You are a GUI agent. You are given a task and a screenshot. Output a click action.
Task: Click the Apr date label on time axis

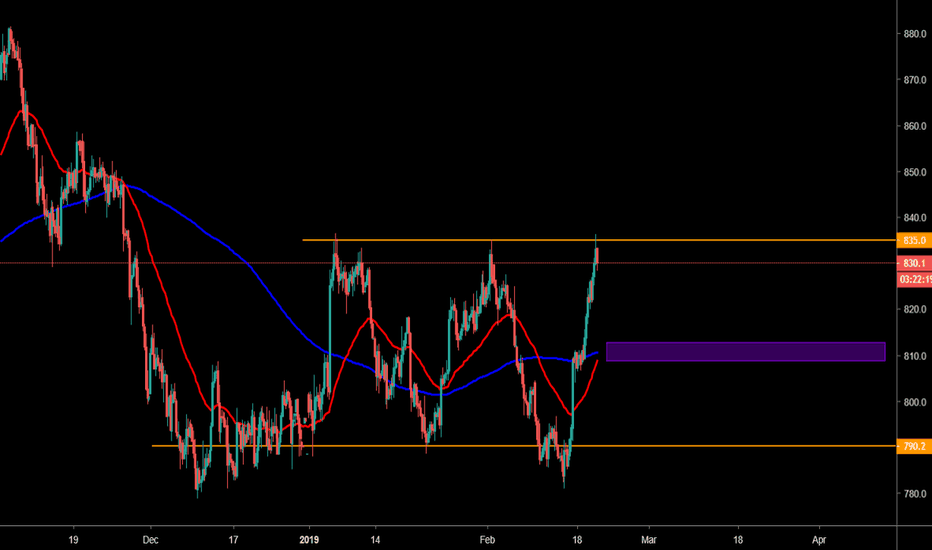click(819, 540)
